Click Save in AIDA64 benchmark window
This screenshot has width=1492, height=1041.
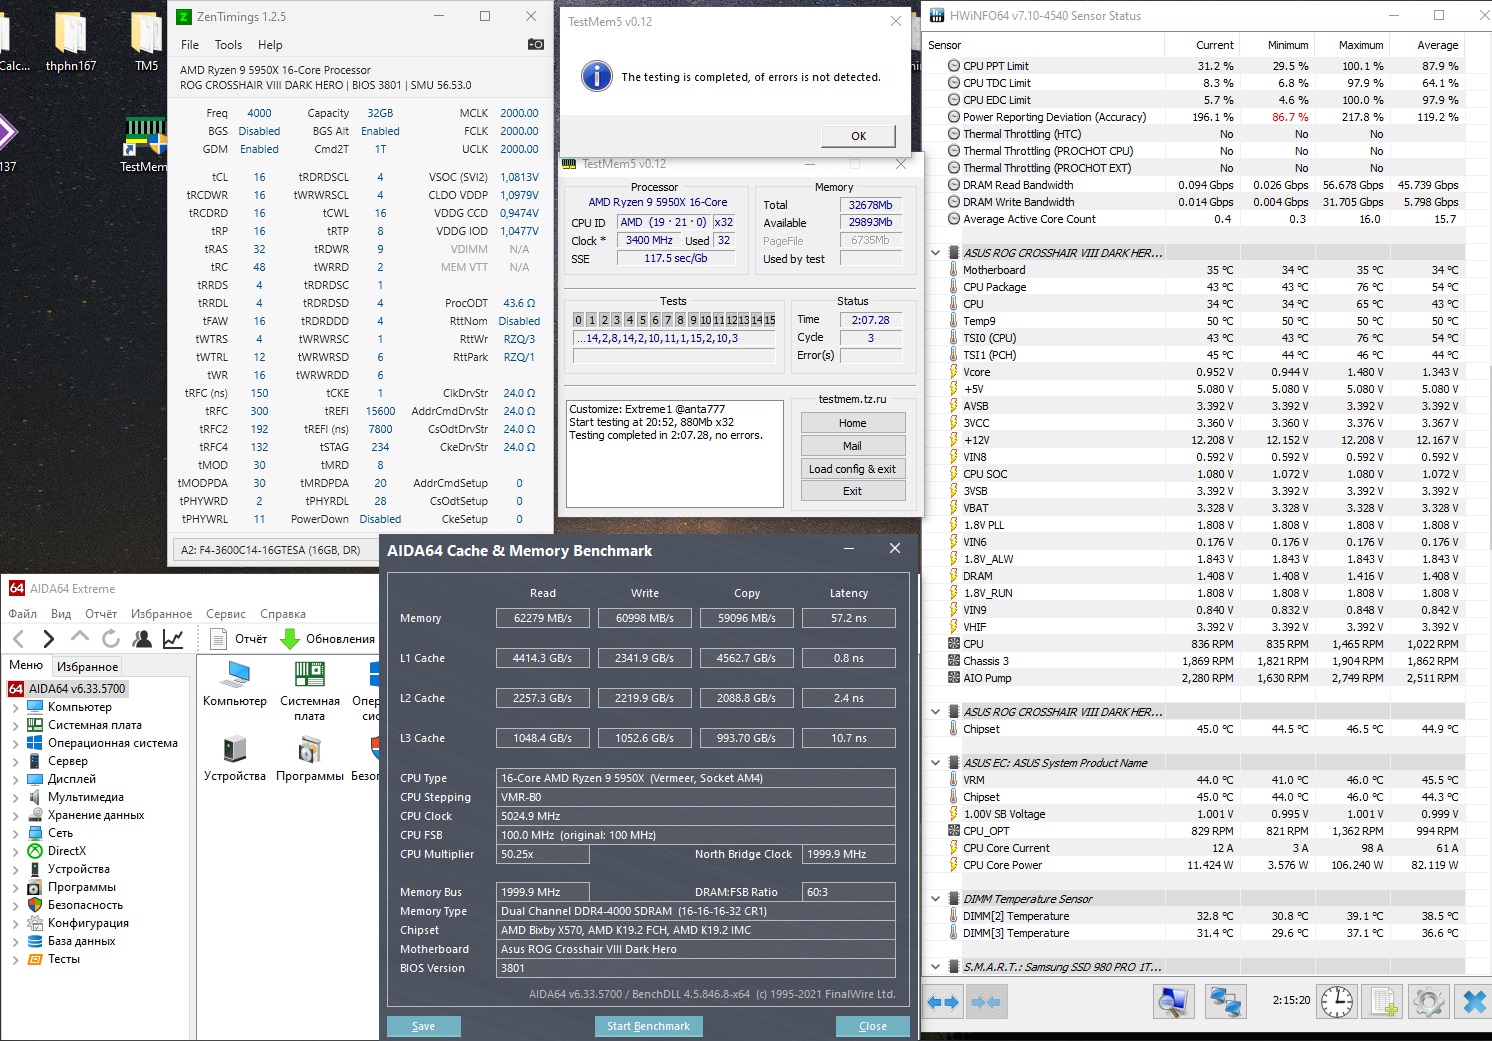(424, 1026)
